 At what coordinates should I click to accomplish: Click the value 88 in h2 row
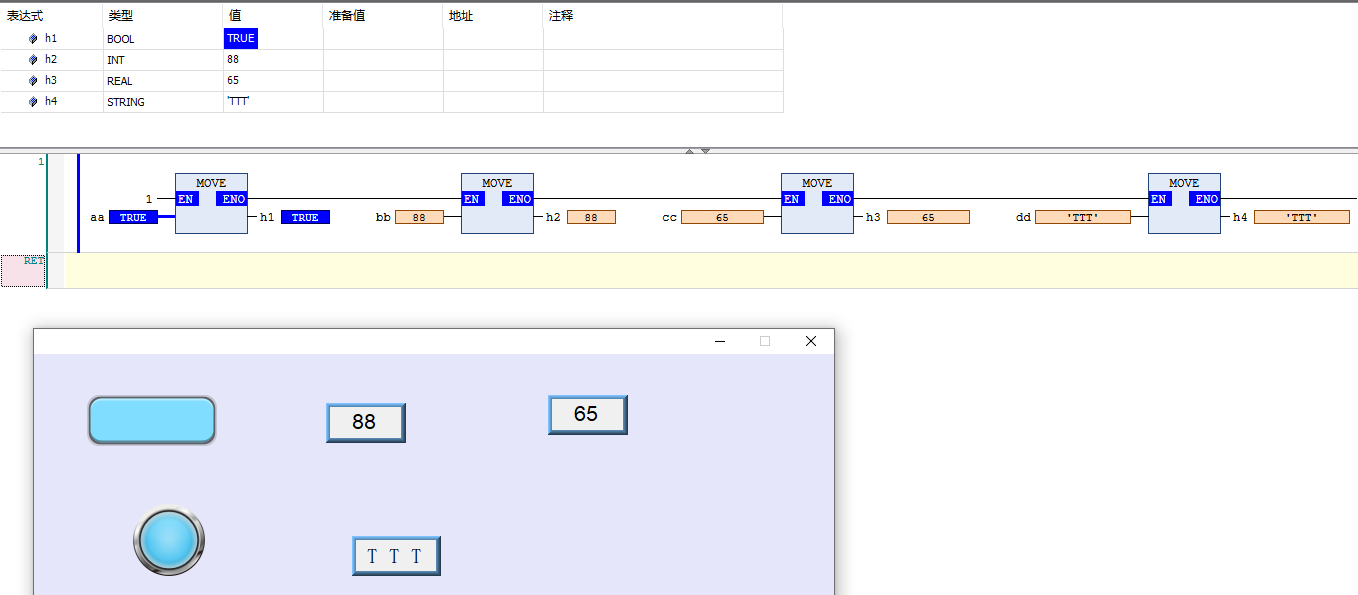[233, 59]
